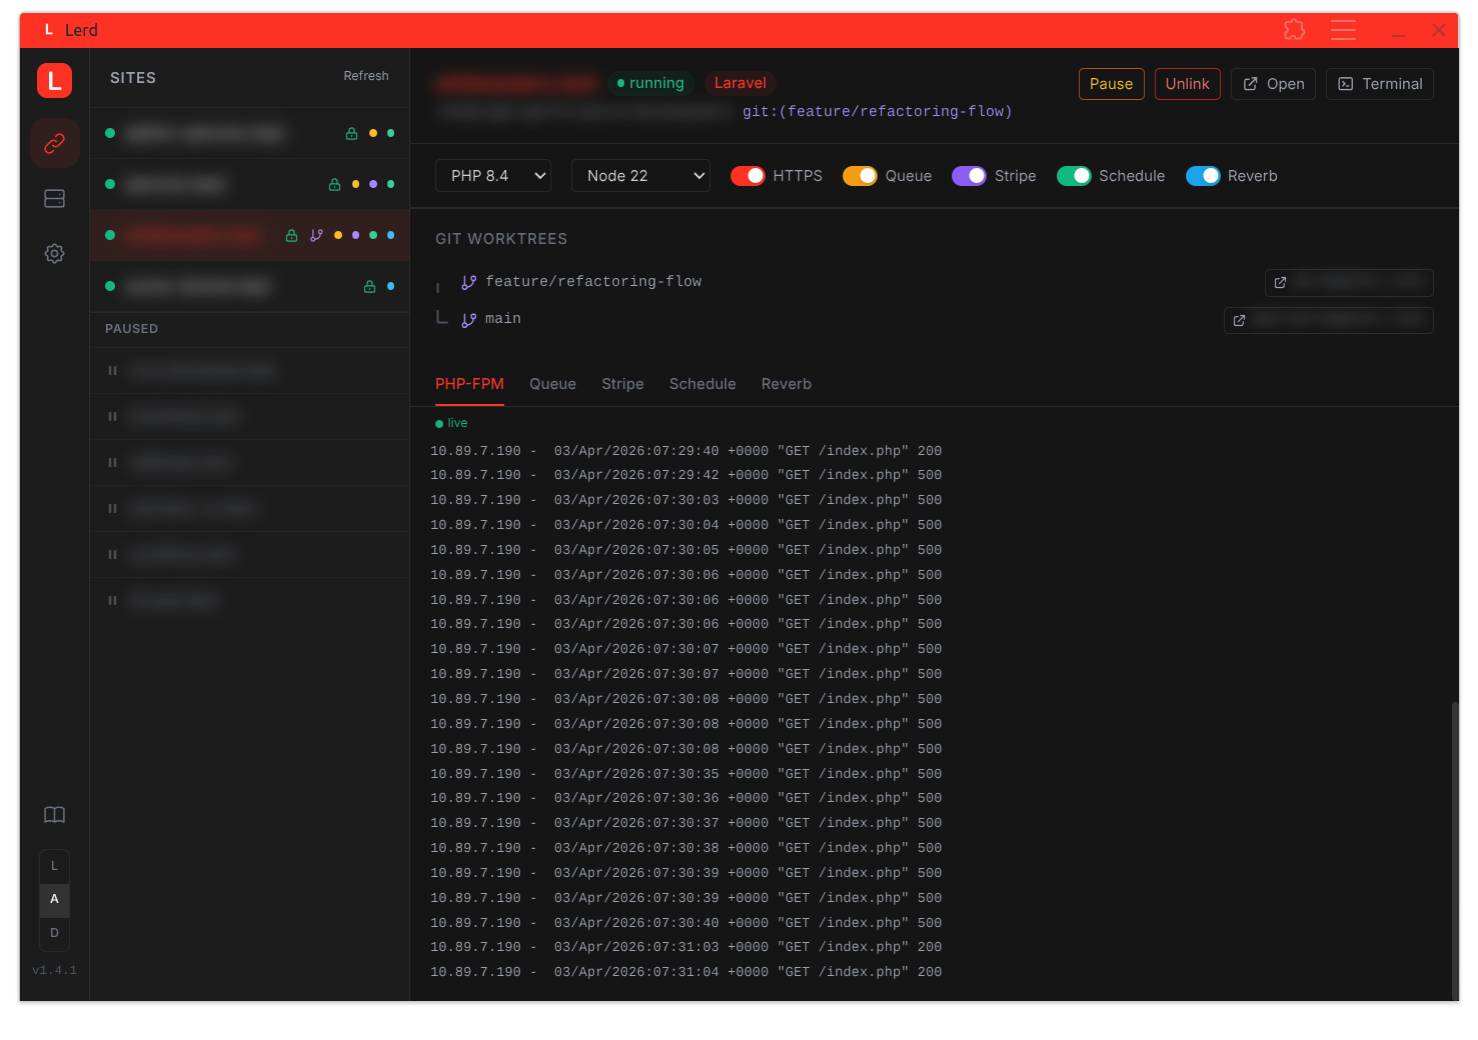The width and height of the screenshot is (1478, 1040).
Task: Click the small Lerd icon in title bar
Action: coord(48,30)
